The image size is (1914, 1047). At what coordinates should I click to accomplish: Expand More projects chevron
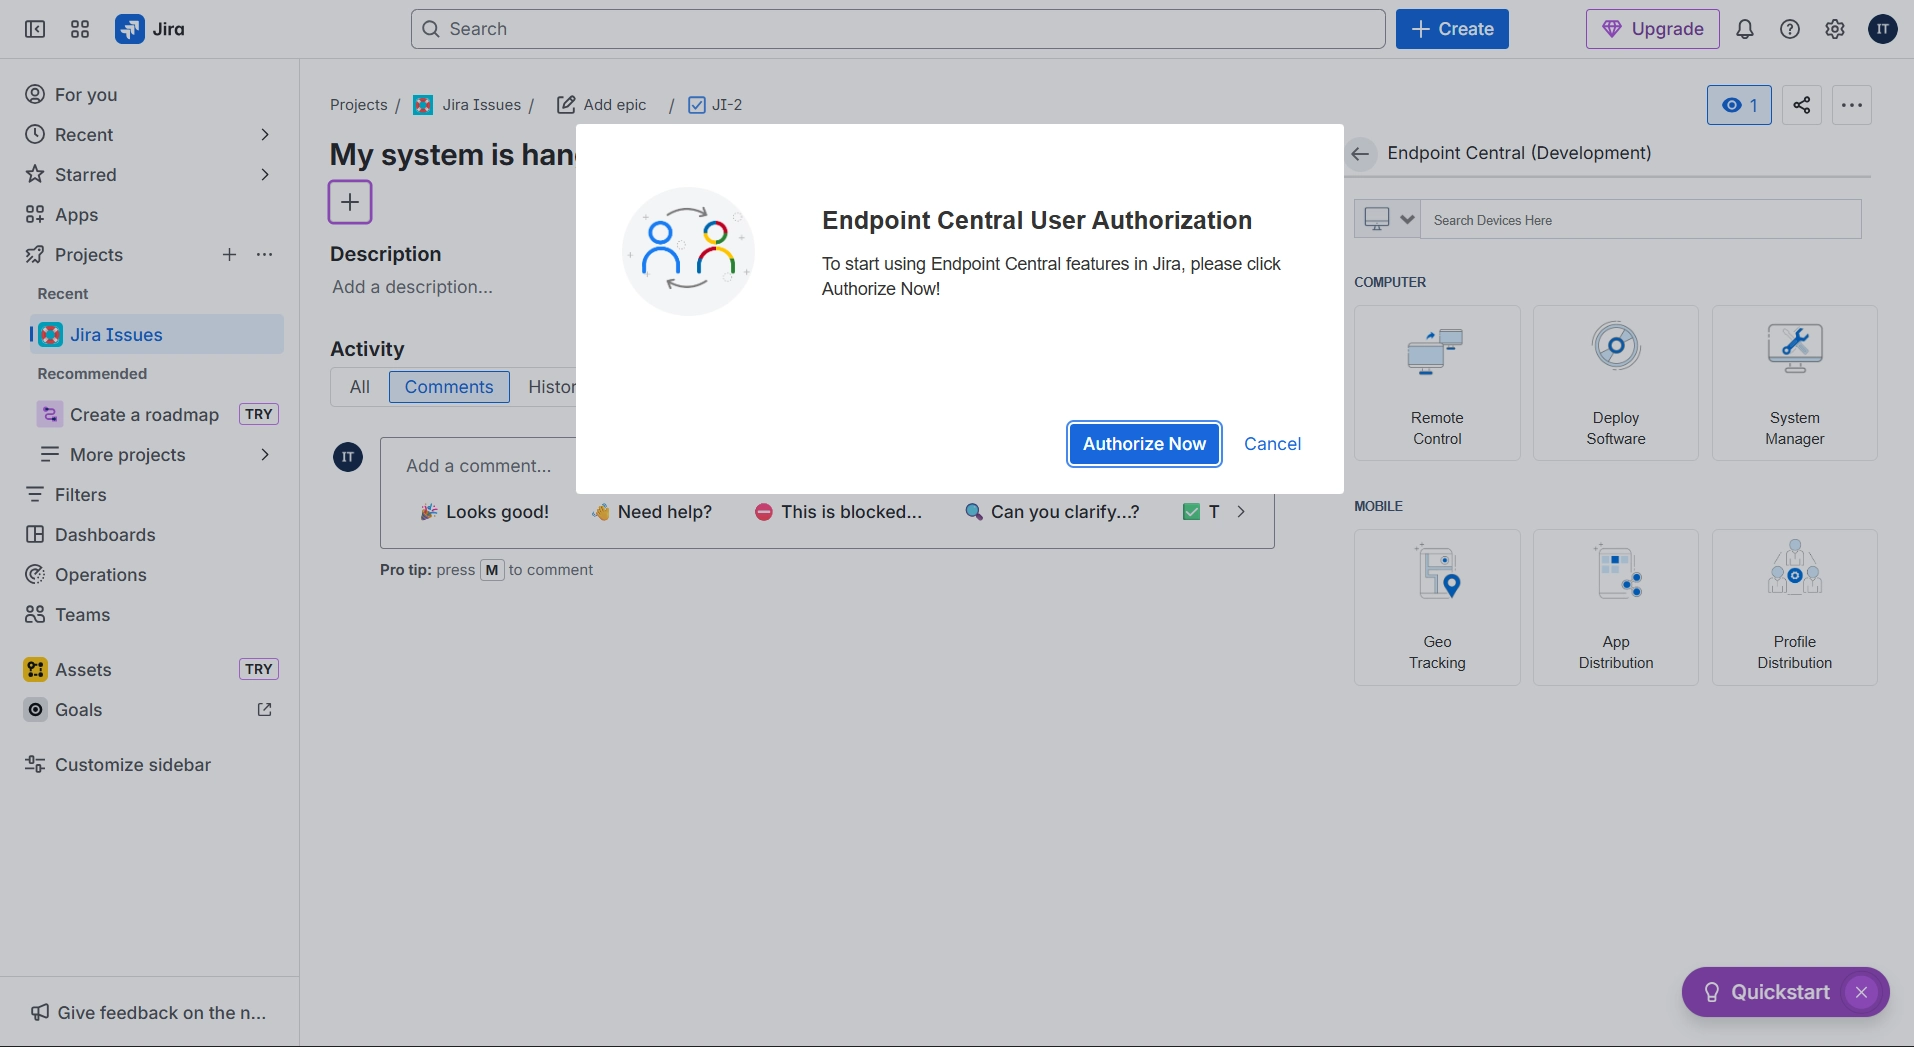[x=265, y=455]
